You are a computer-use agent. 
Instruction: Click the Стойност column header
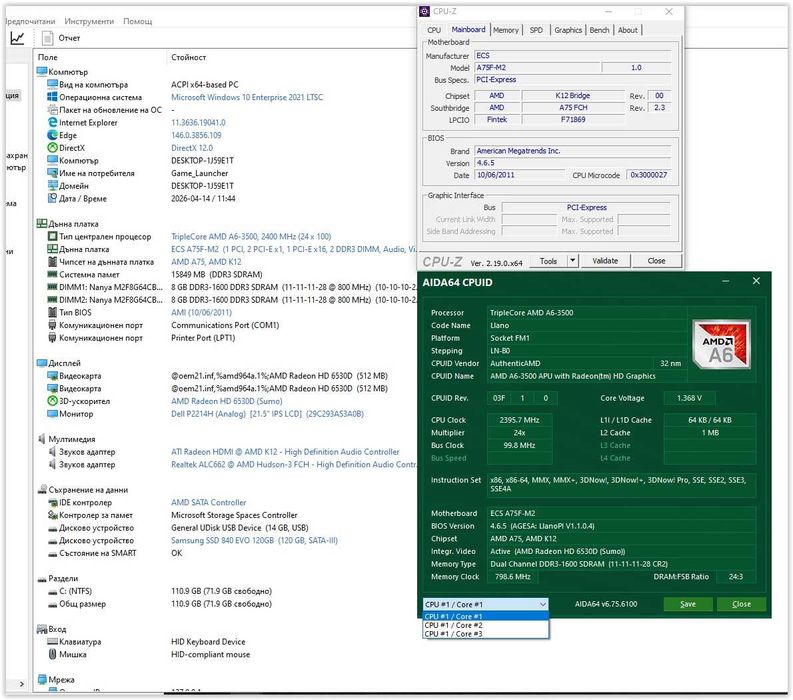click(188, 57)
